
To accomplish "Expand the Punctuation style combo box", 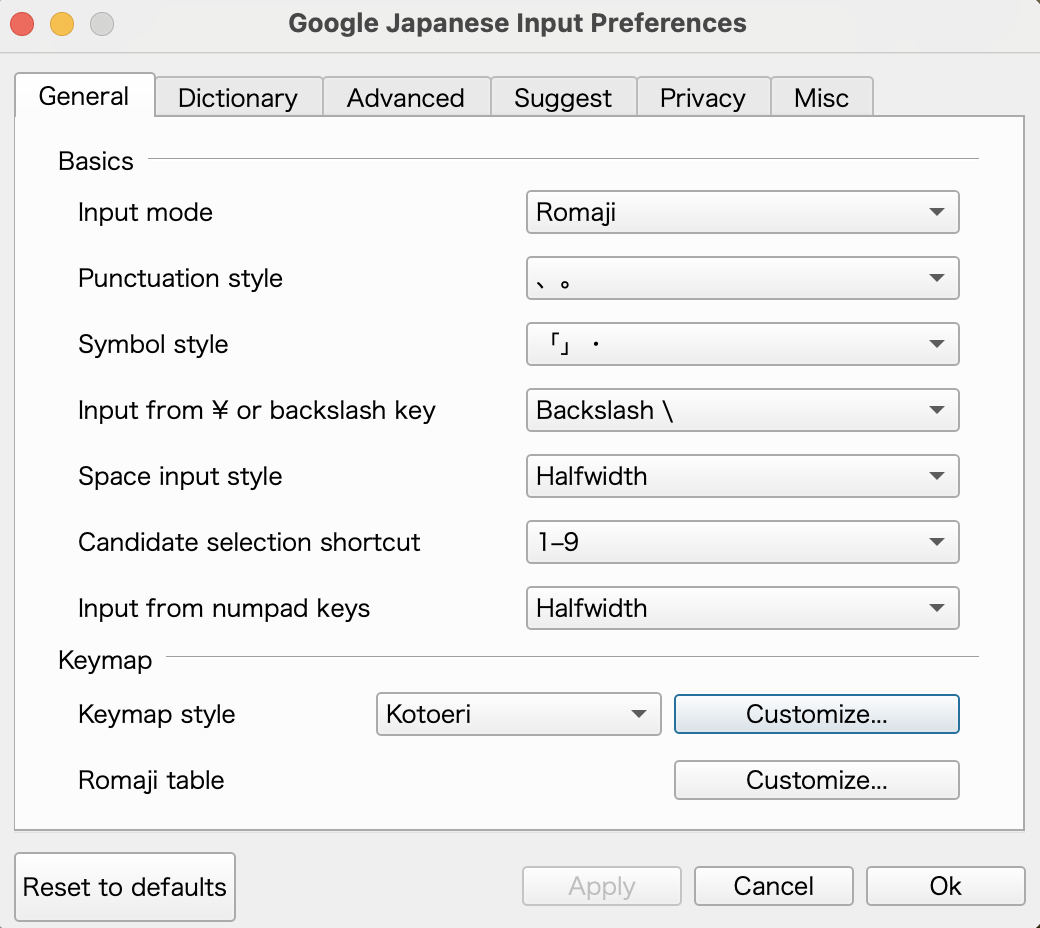I will (x=742, y=278).
